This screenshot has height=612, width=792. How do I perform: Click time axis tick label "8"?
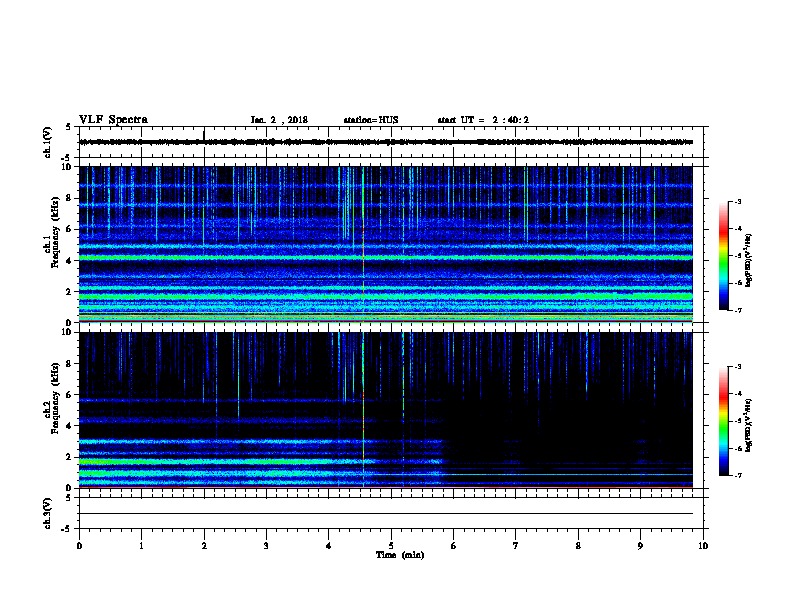[x=578, y=546]
